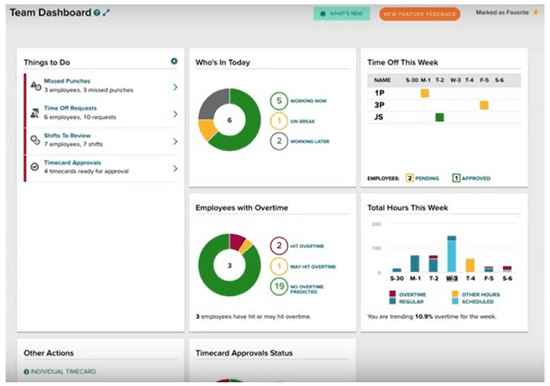Click '3 employees, 3 missed punches' text
Screen dimensions: 550x386
coord(88,90)
